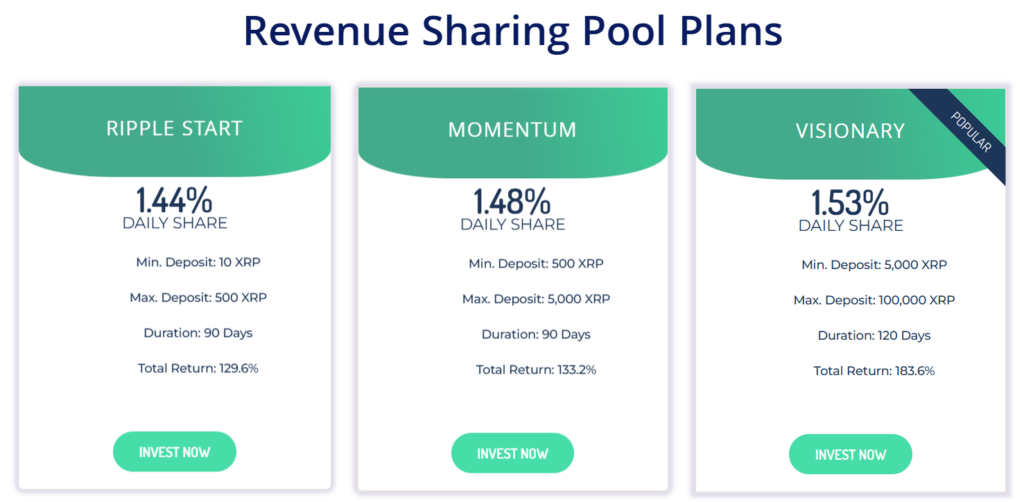The image size is (1024, 502).
Task: Click Total Return 183.6% text
Action: [874, 371]
